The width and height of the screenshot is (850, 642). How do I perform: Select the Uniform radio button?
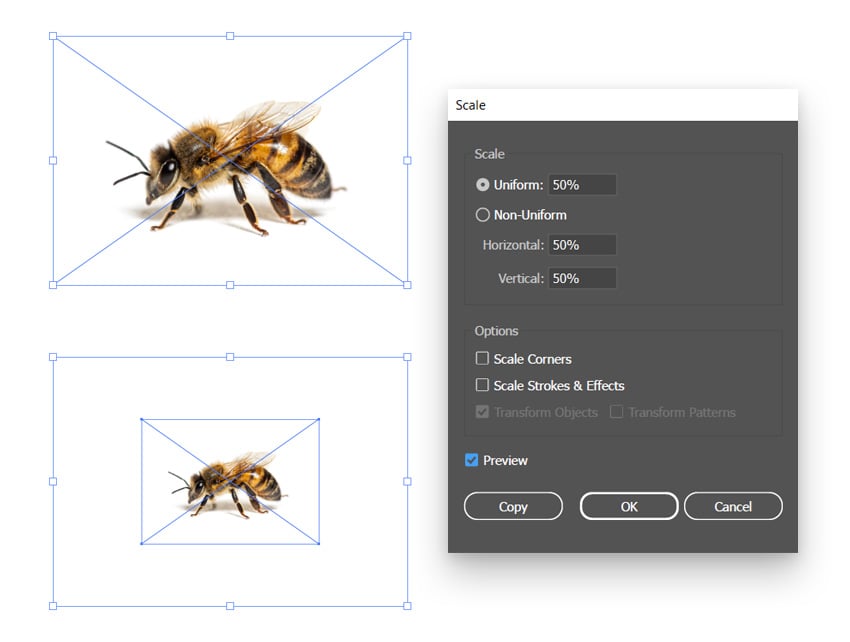pyautogui.click(x=483, y=185)
